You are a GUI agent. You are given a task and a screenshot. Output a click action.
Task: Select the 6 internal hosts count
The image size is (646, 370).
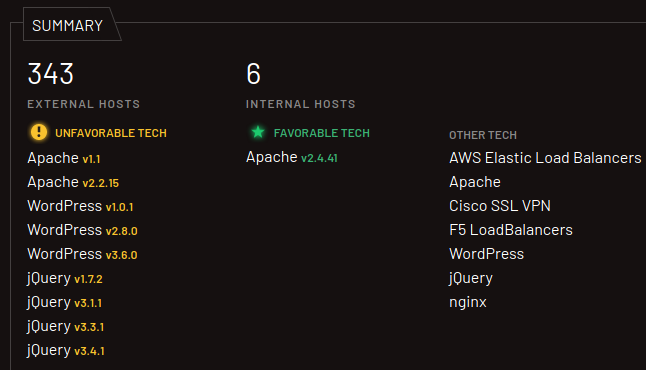coord(253,74)
